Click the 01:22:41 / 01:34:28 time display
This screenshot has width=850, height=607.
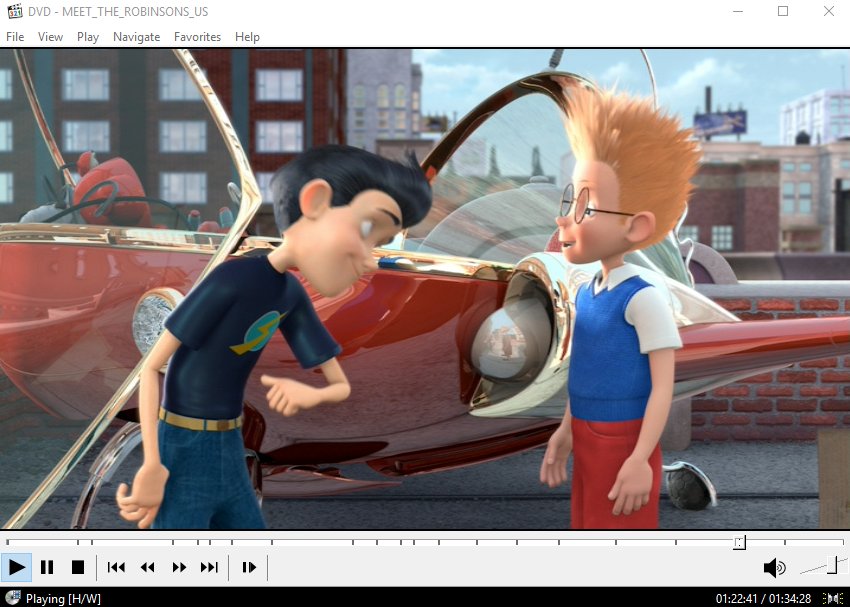pyautogui.click(x=763, y=599)
